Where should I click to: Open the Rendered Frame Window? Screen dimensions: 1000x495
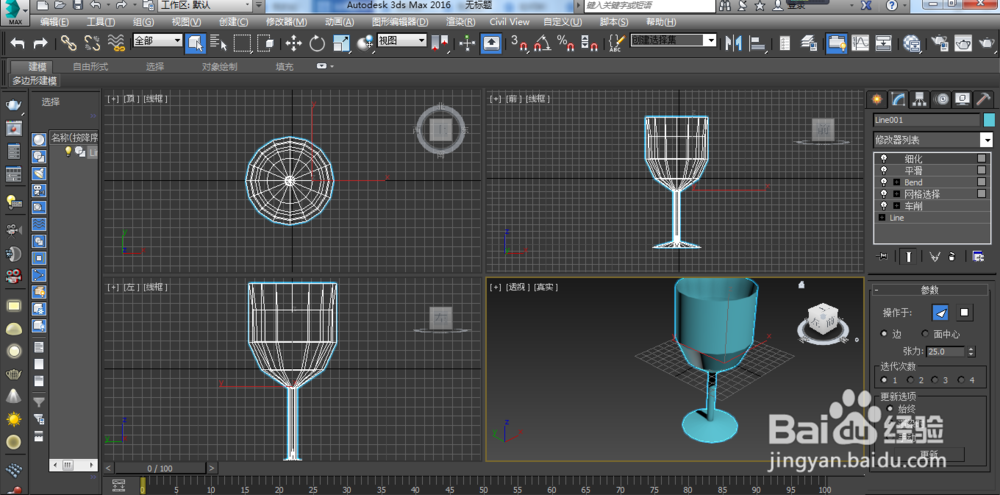[x=964, y=43]
